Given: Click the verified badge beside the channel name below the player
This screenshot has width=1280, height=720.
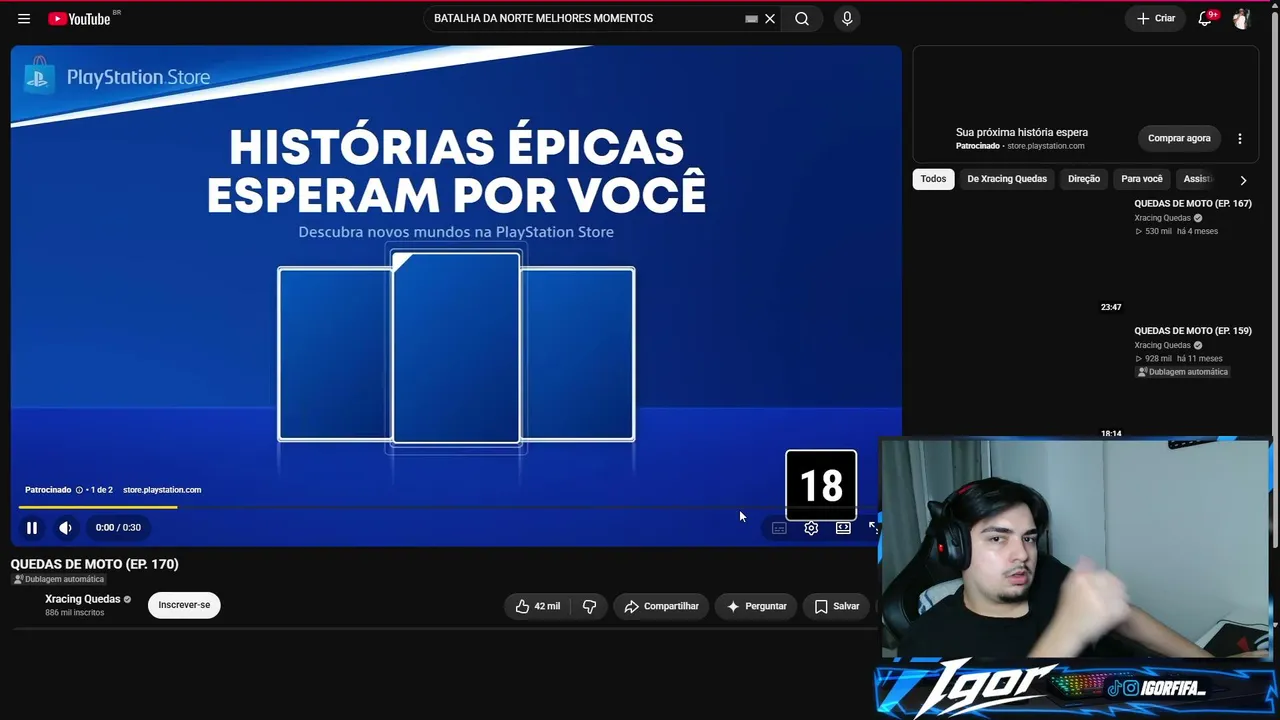Looking at the screenshot, I should pos(127,600).
